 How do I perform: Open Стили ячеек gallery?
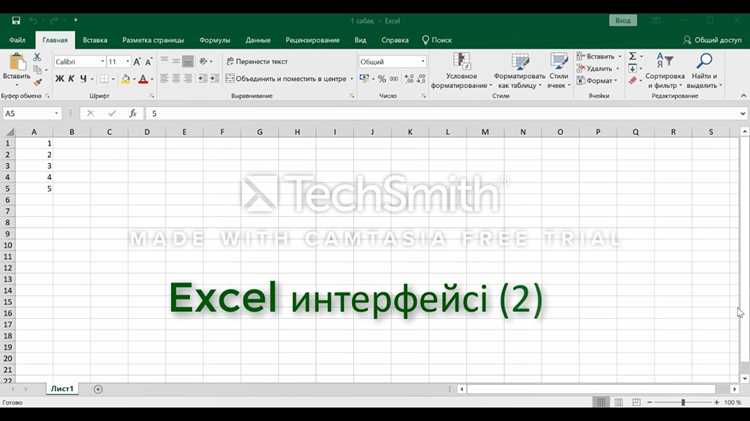tap(559, 71)
